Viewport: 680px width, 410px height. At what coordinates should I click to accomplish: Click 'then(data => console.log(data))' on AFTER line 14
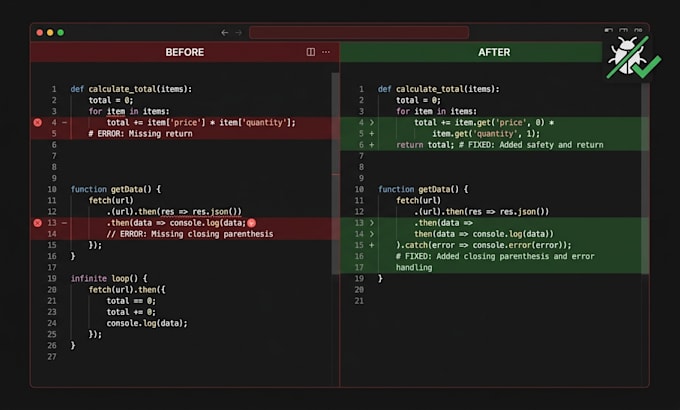point(484,234)
